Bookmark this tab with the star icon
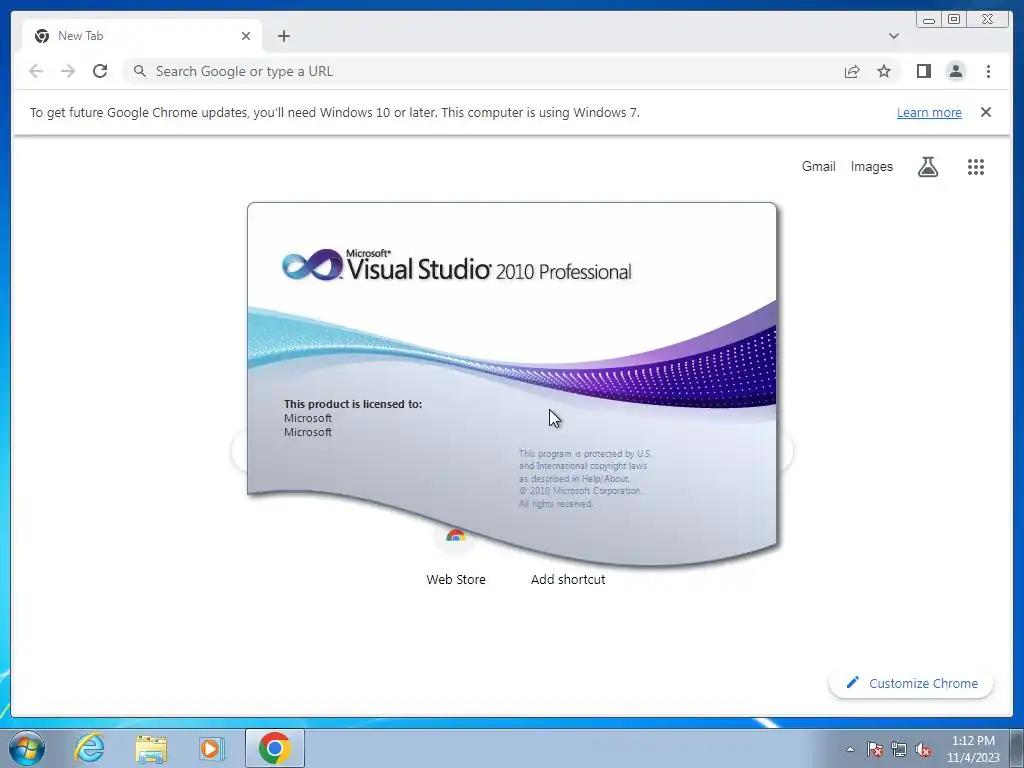Image resolution: width=1024 pixels, height=768 pixels. (x=884, y=71)
